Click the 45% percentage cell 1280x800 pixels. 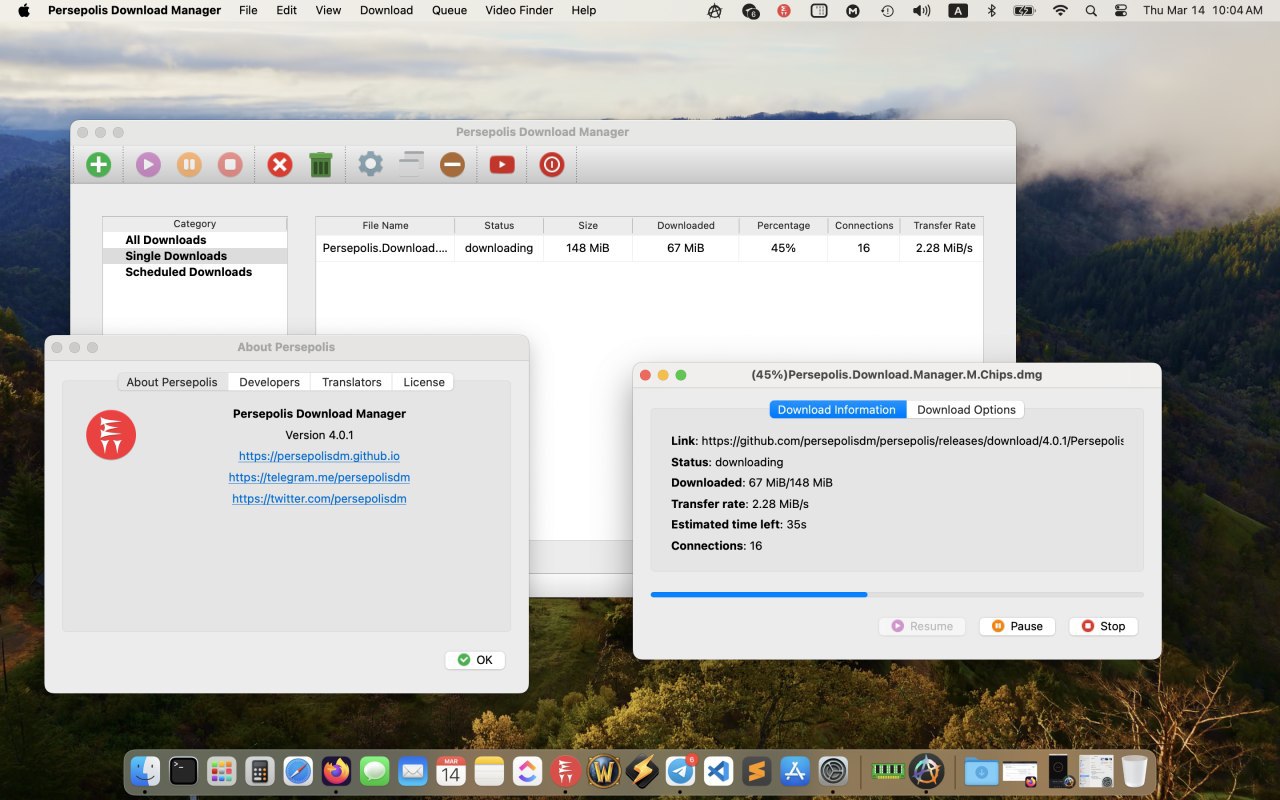783,248
